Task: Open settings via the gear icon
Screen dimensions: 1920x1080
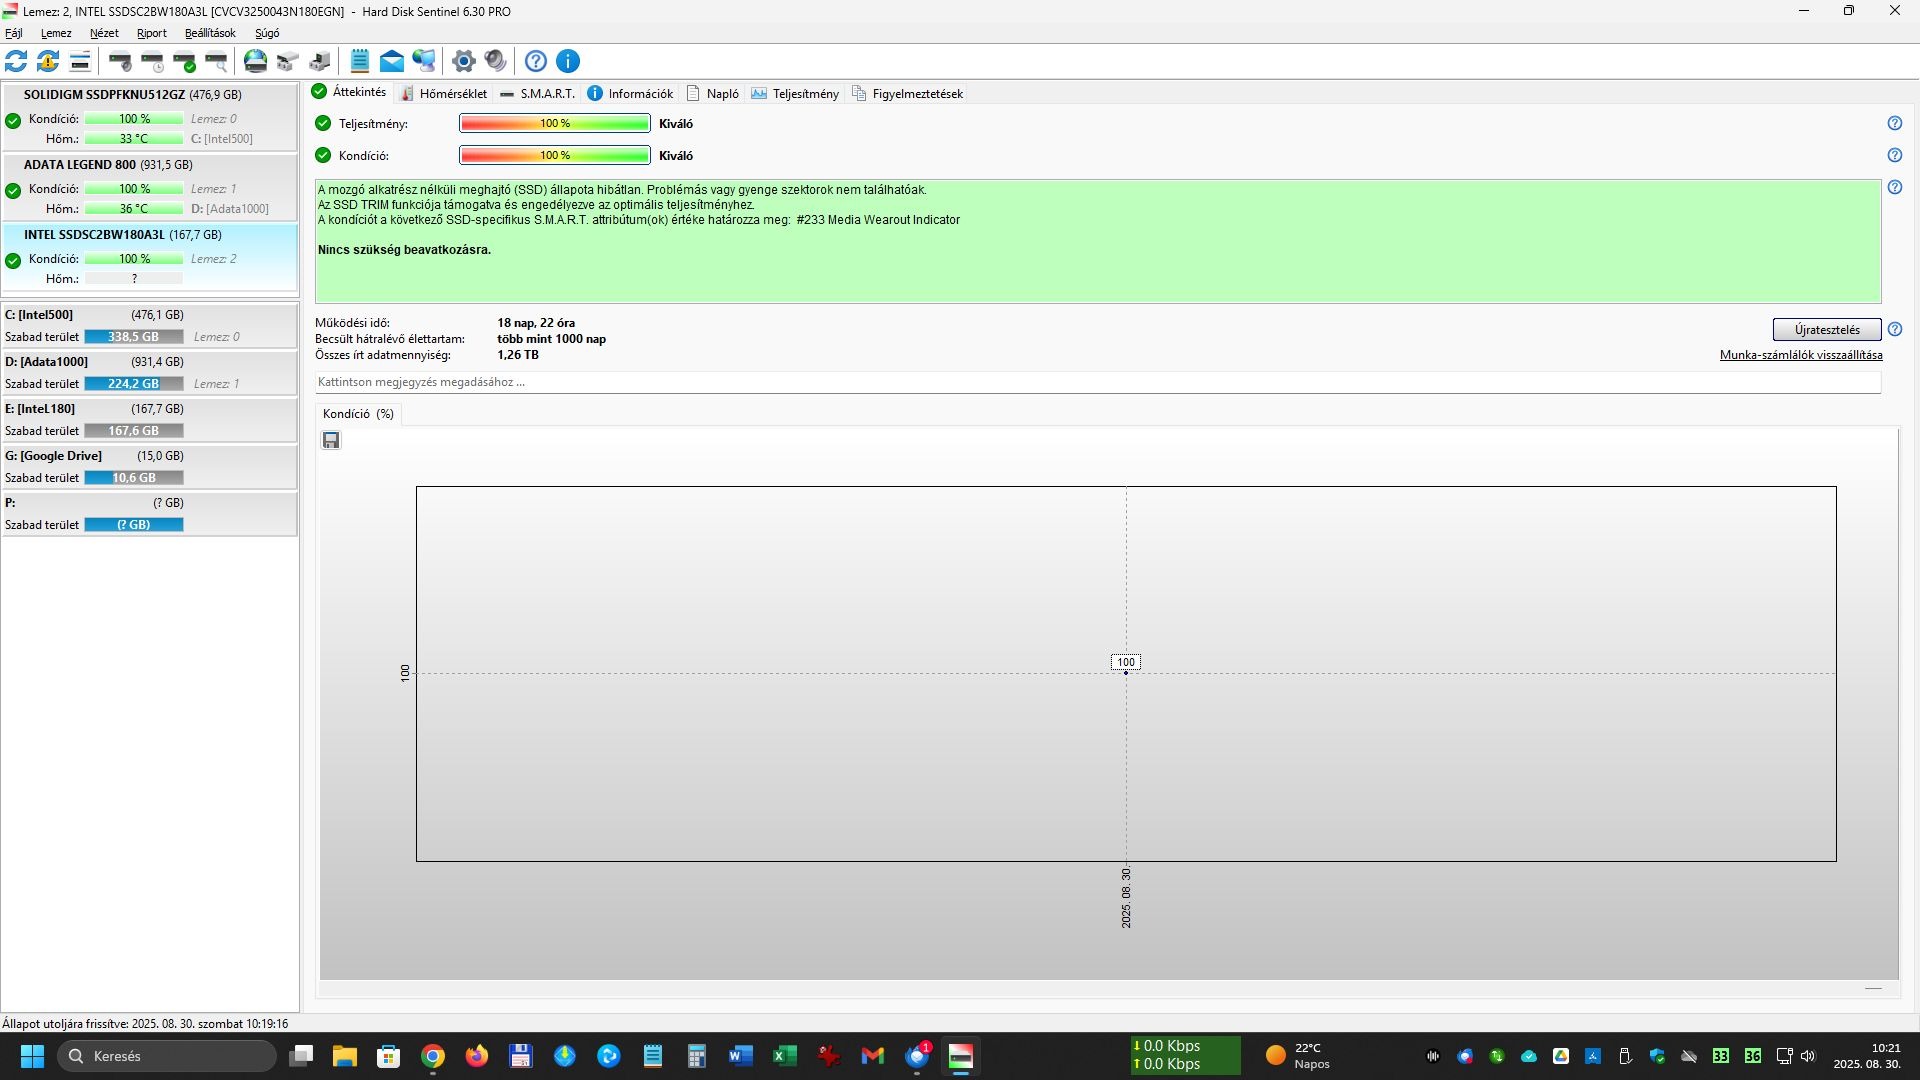Action: coord(463,61)
